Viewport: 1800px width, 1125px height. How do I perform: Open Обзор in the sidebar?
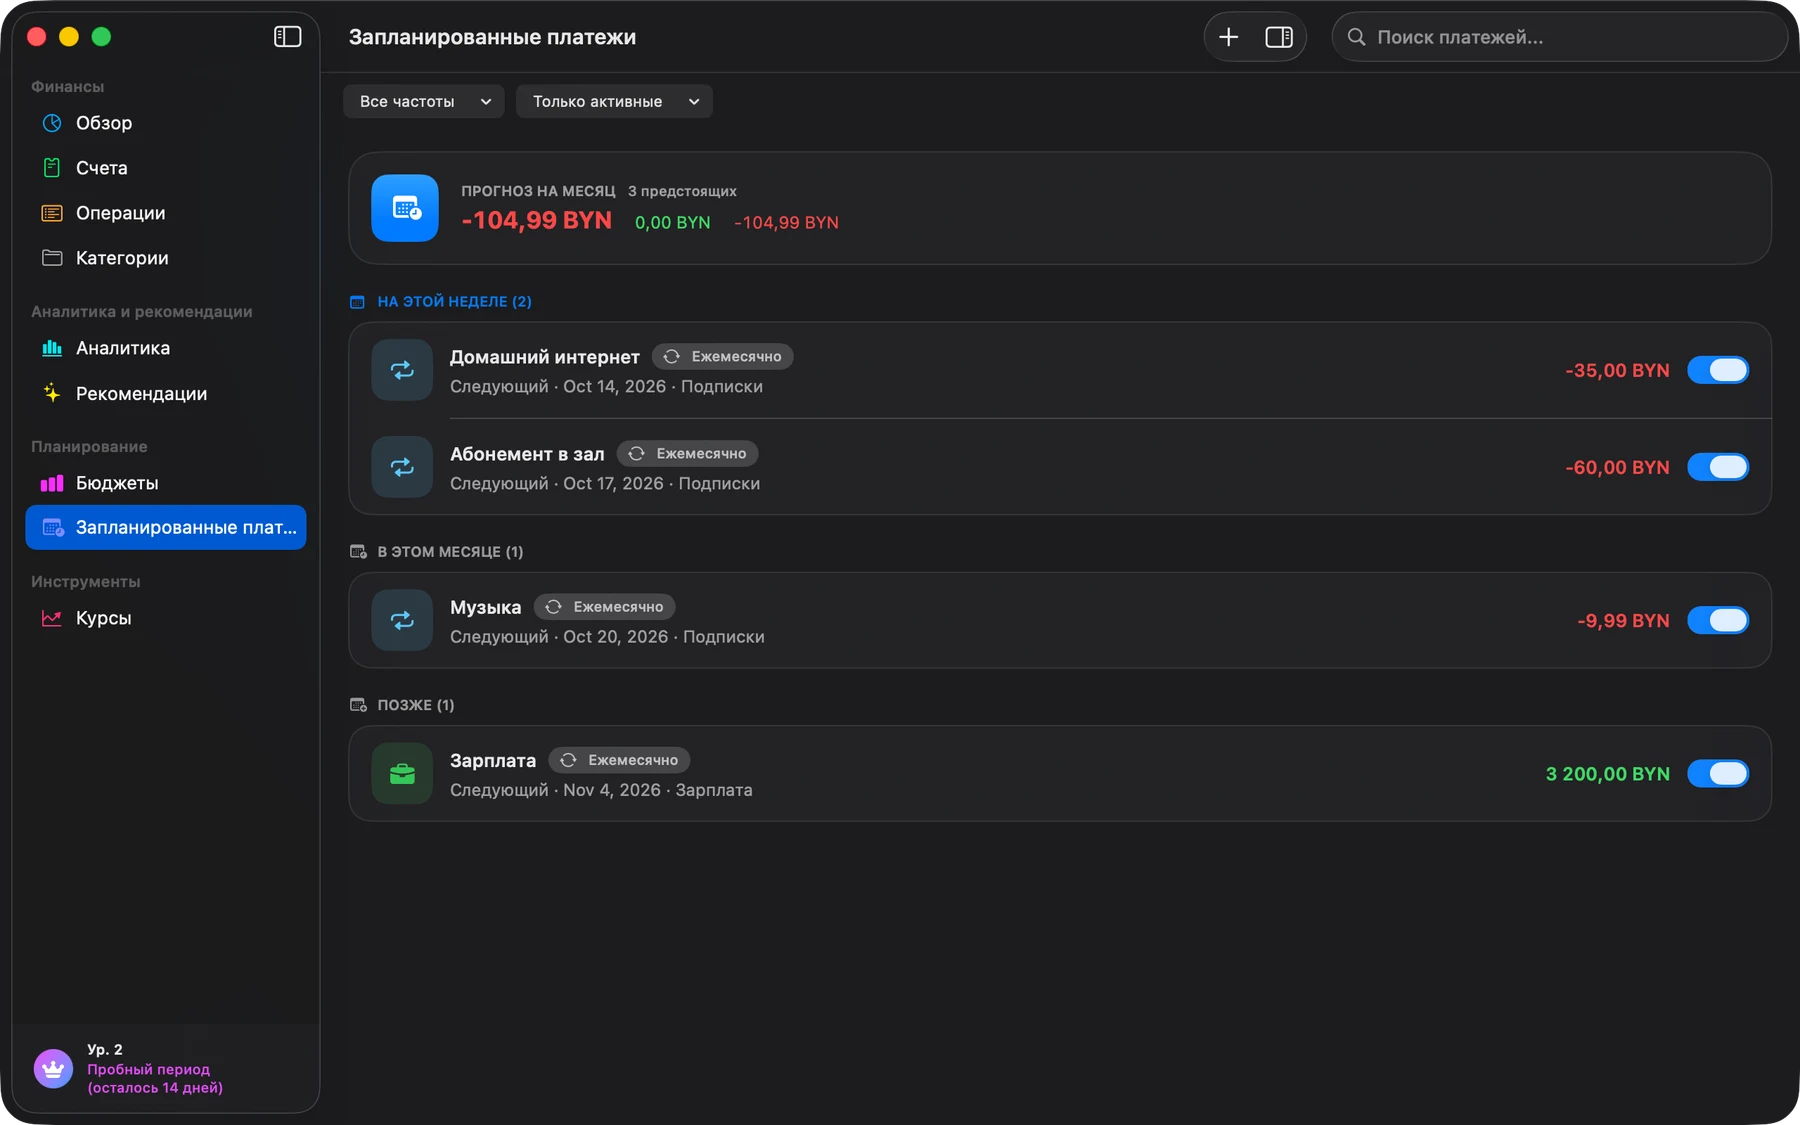point(166,123)
